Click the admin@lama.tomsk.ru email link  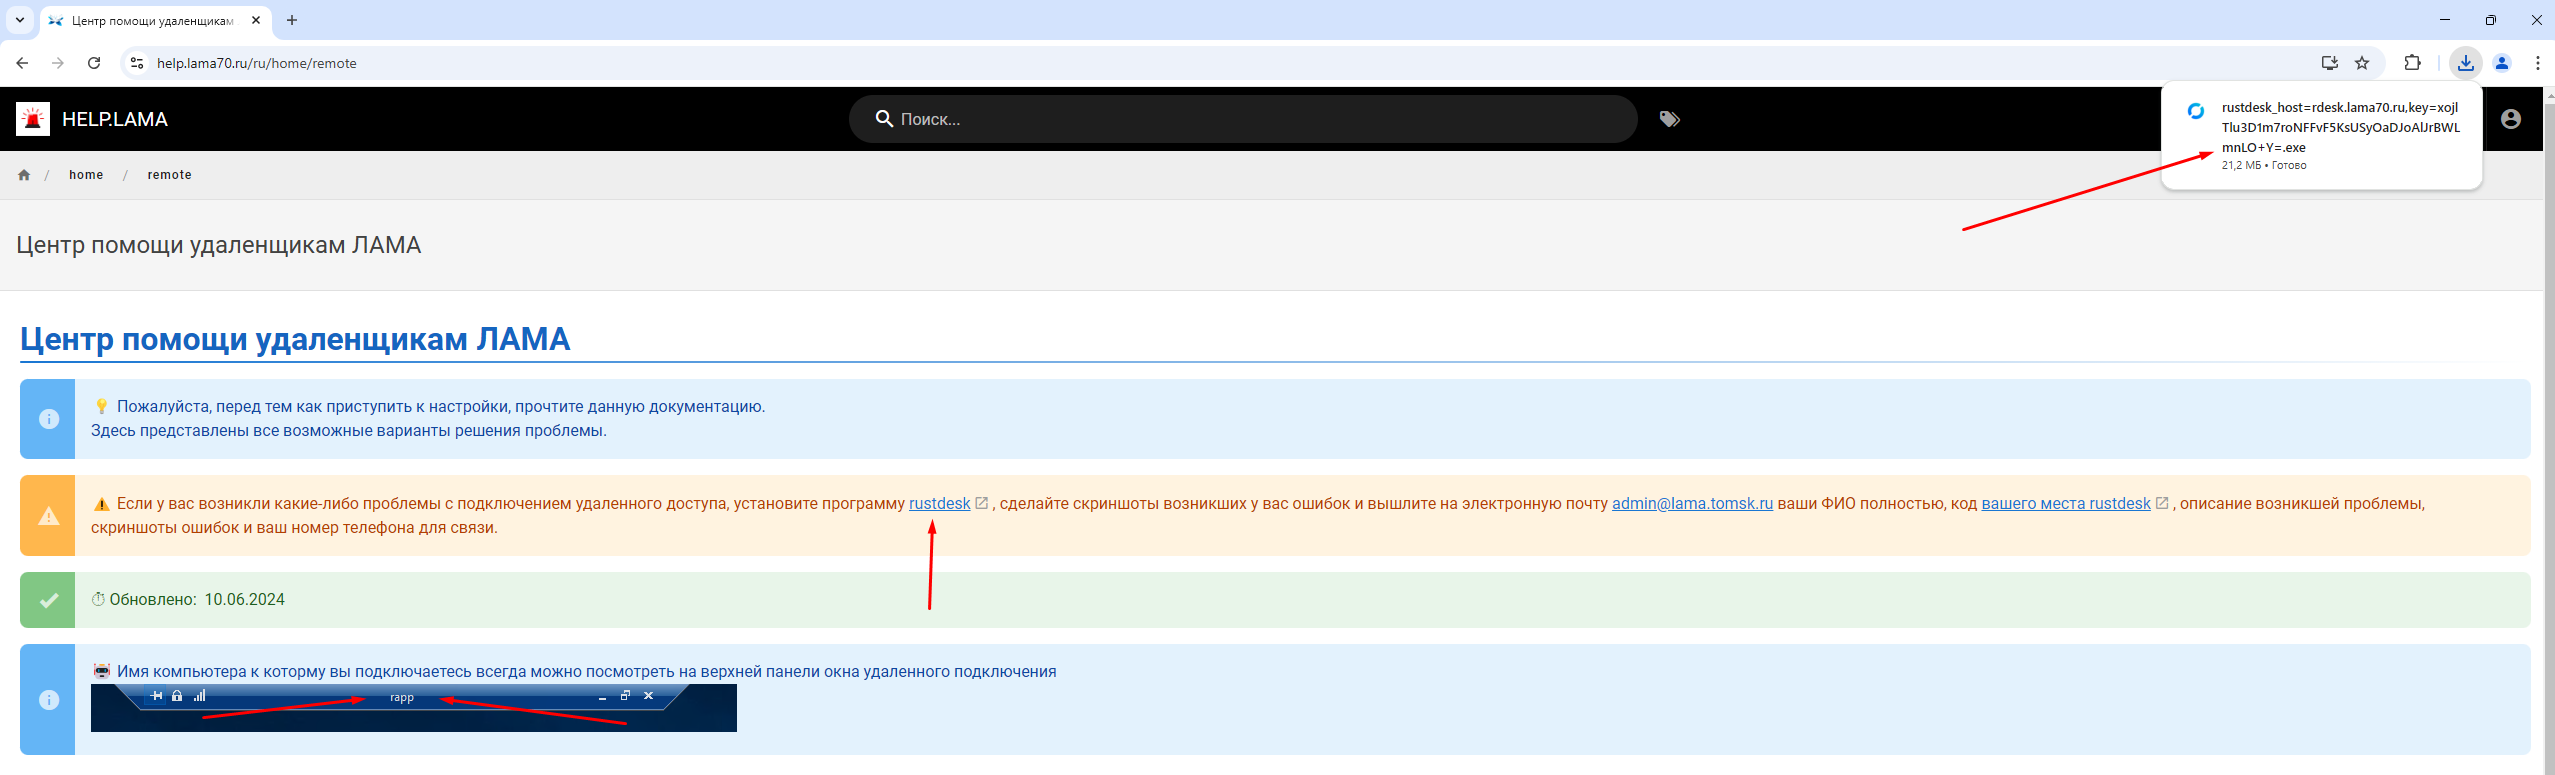1692,504
